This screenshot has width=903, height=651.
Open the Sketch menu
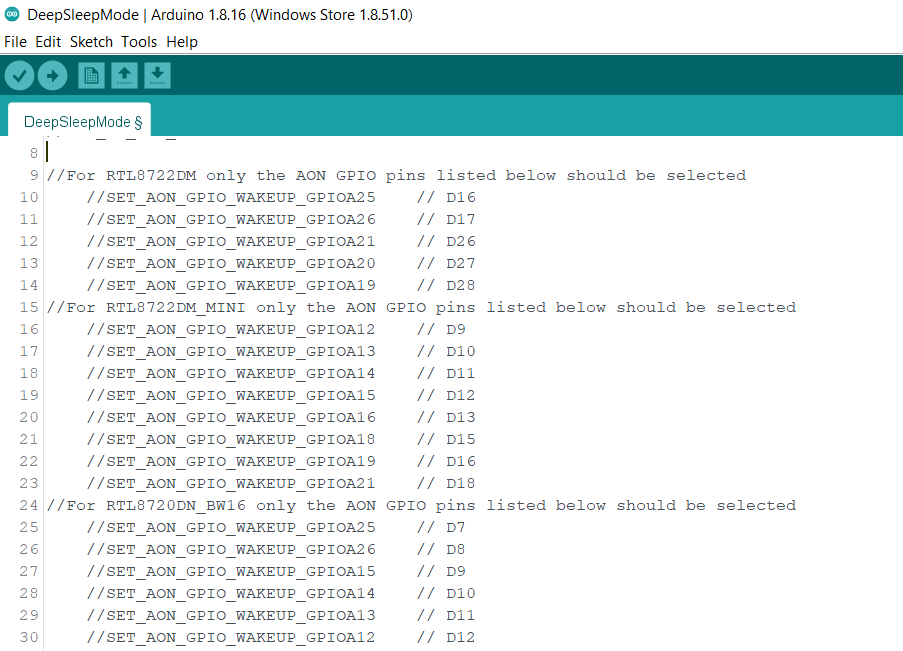coord(92,42)
